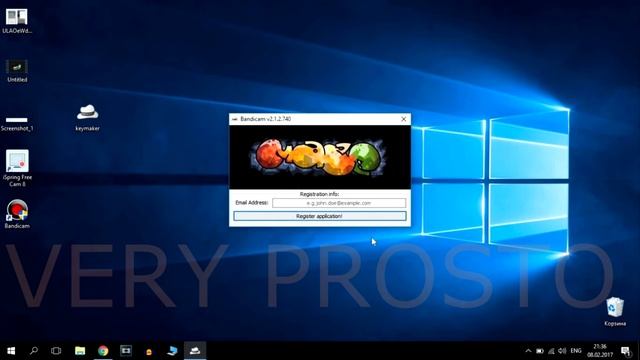Image resolution: width=640 pixels, height=360 pixels.
Task: Open the Action Center notifications icon
Action: (x=626, y=351)
